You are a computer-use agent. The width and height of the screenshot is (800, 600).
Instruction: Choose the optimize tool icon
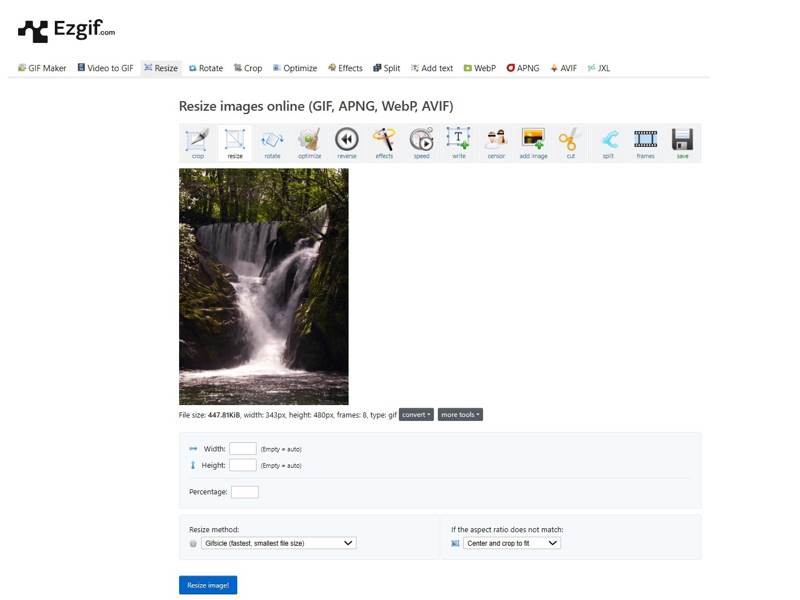309,142
